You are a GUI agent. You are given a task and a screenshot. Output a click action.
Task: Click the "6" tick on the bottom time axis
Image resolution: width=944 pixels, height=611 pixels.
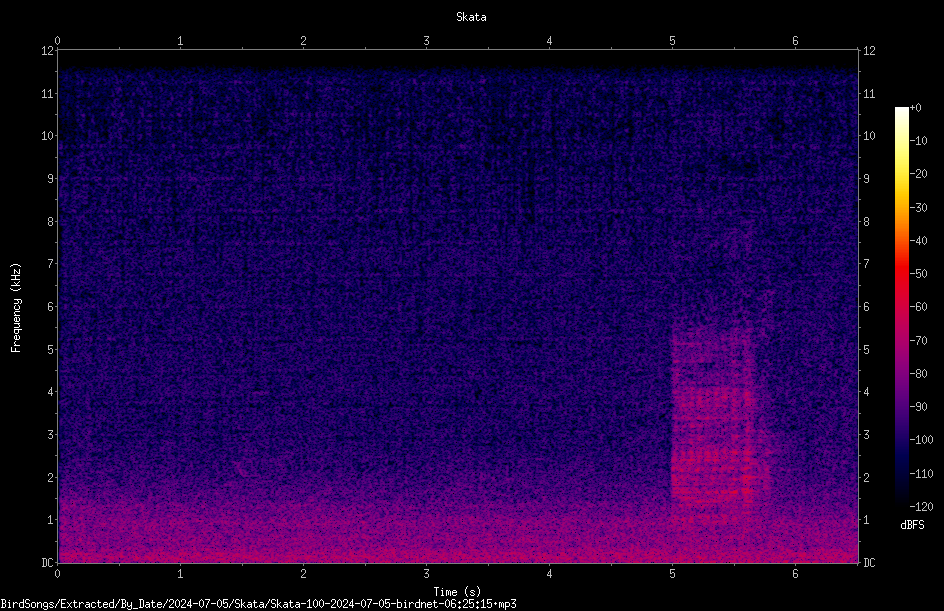click(795, 574)
